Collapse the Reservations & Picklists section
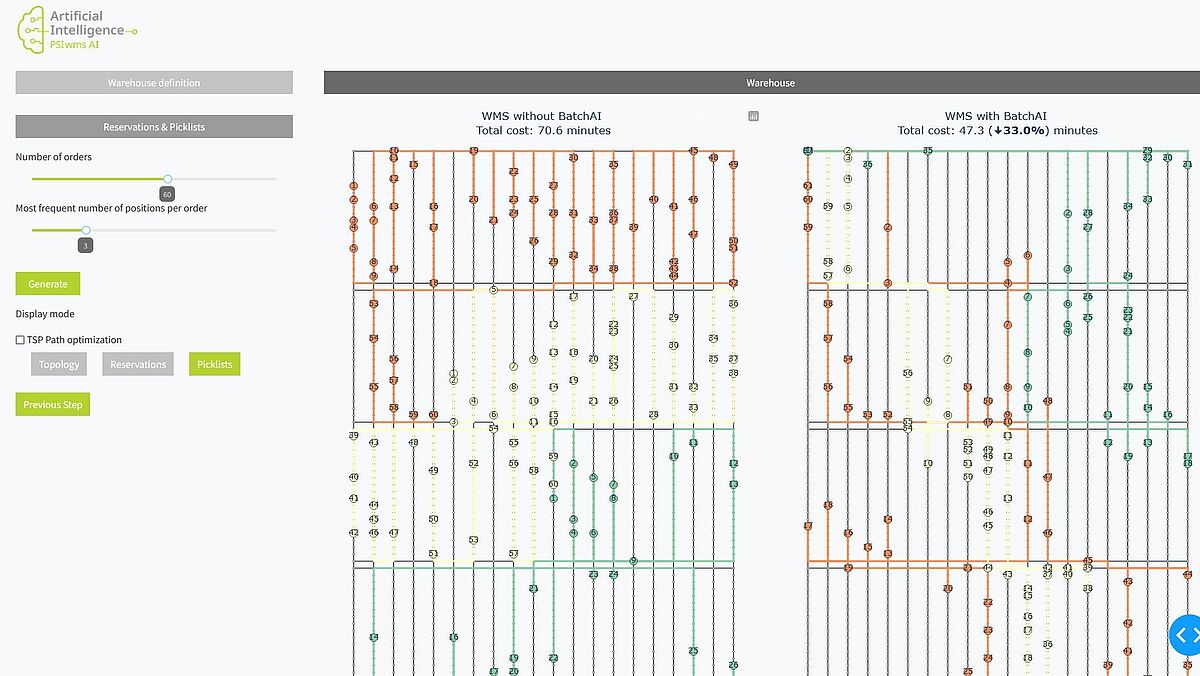The image size is (1200, 676). pyautogui.click(x=154, y=127)
